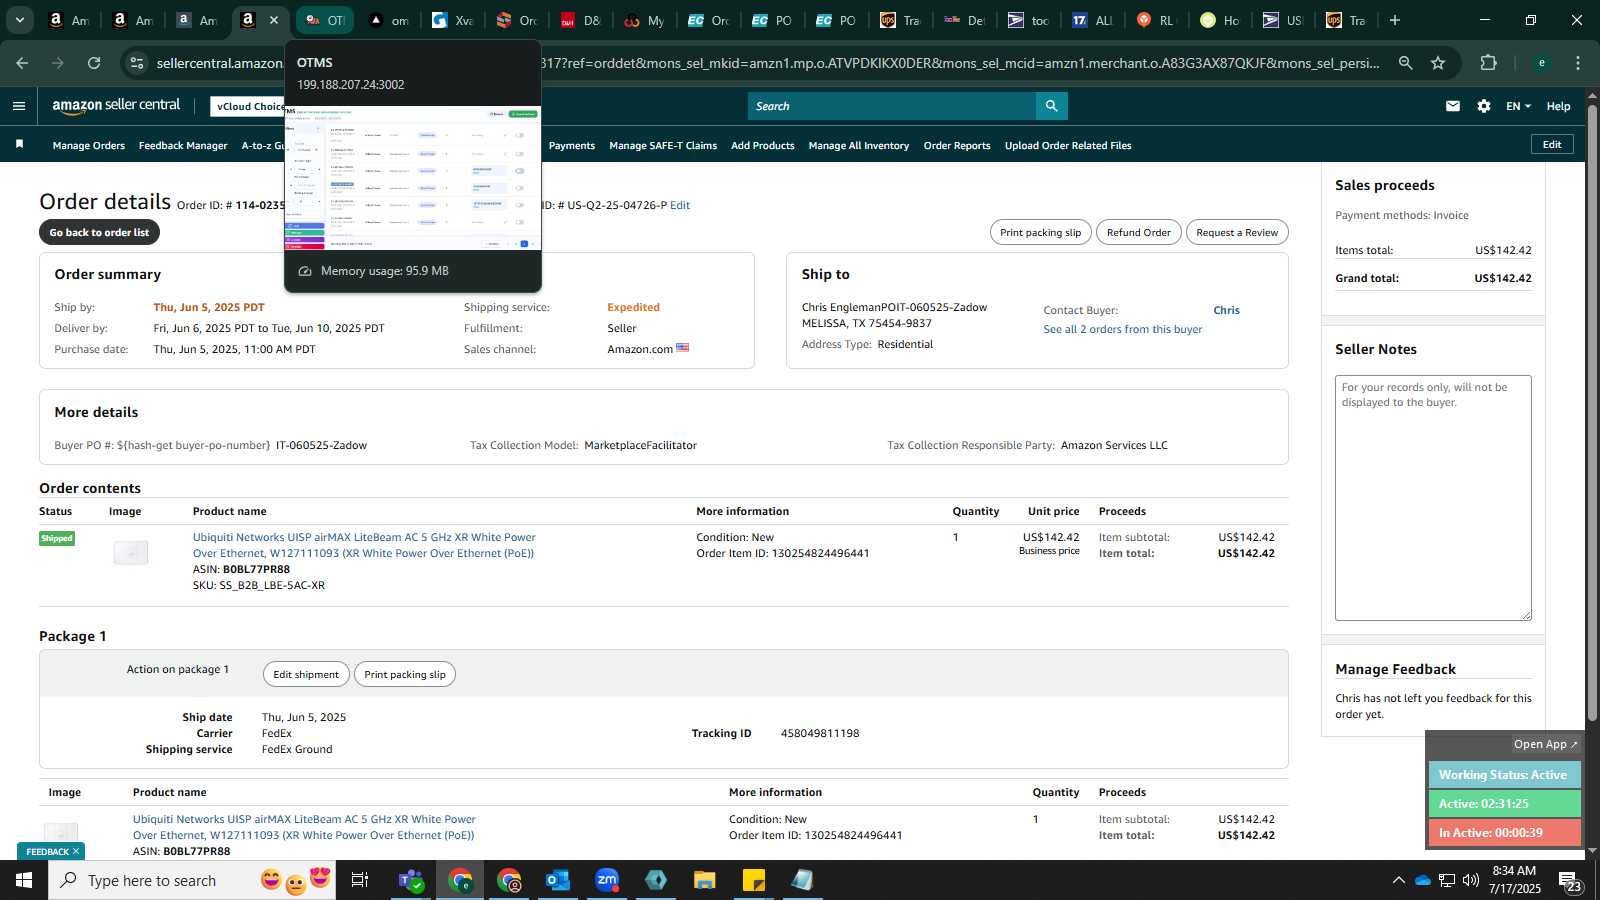Click the Seller Central search field
Image resolution: width=1600 pixels, height=900 pixels.
(892, 106)
